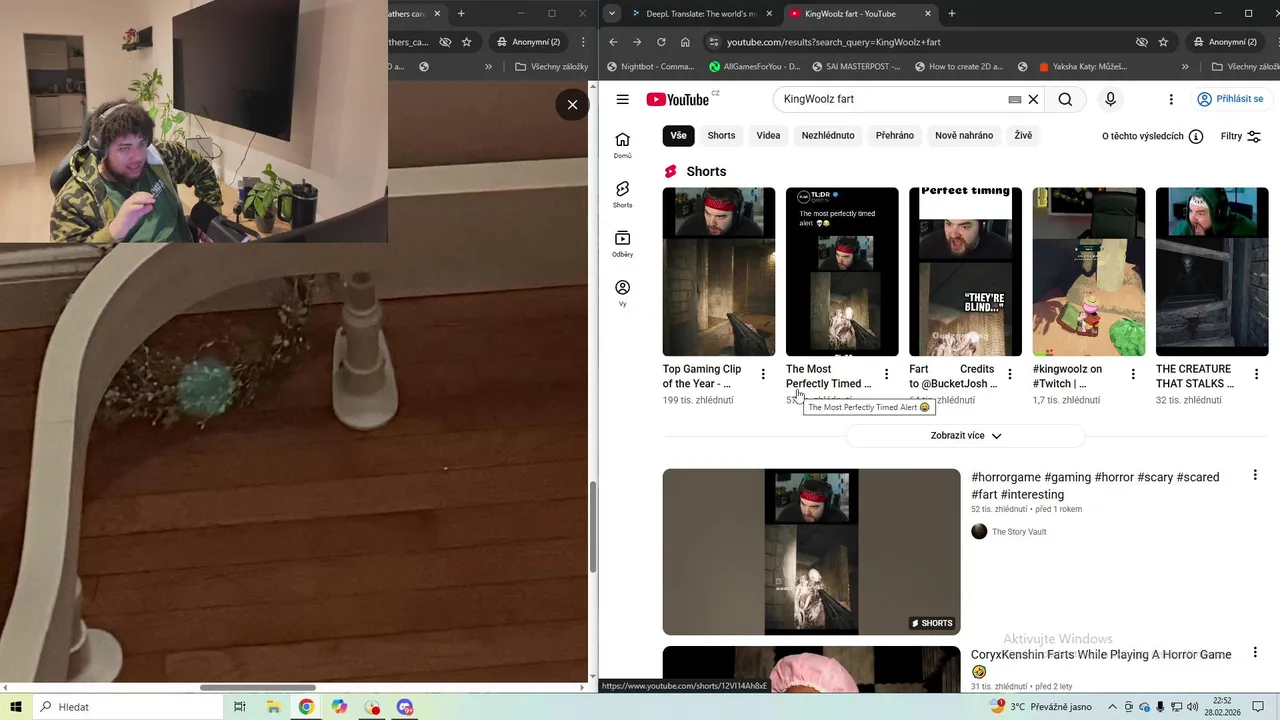Open the Filtry filter options
Image resolution: width=1280 pixels, height=720 pixels.
pos(1240,136)
